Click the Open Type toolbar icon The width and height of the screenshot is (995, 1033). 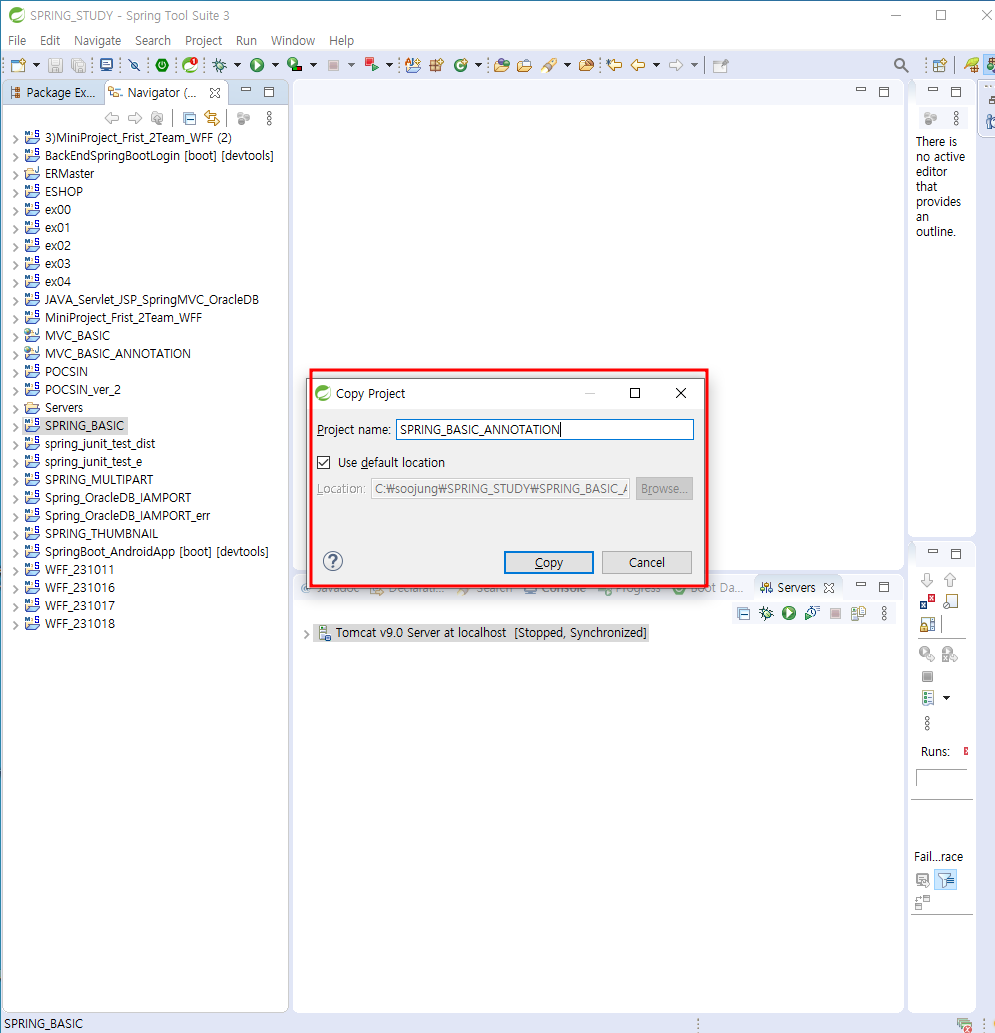point(502,65)
